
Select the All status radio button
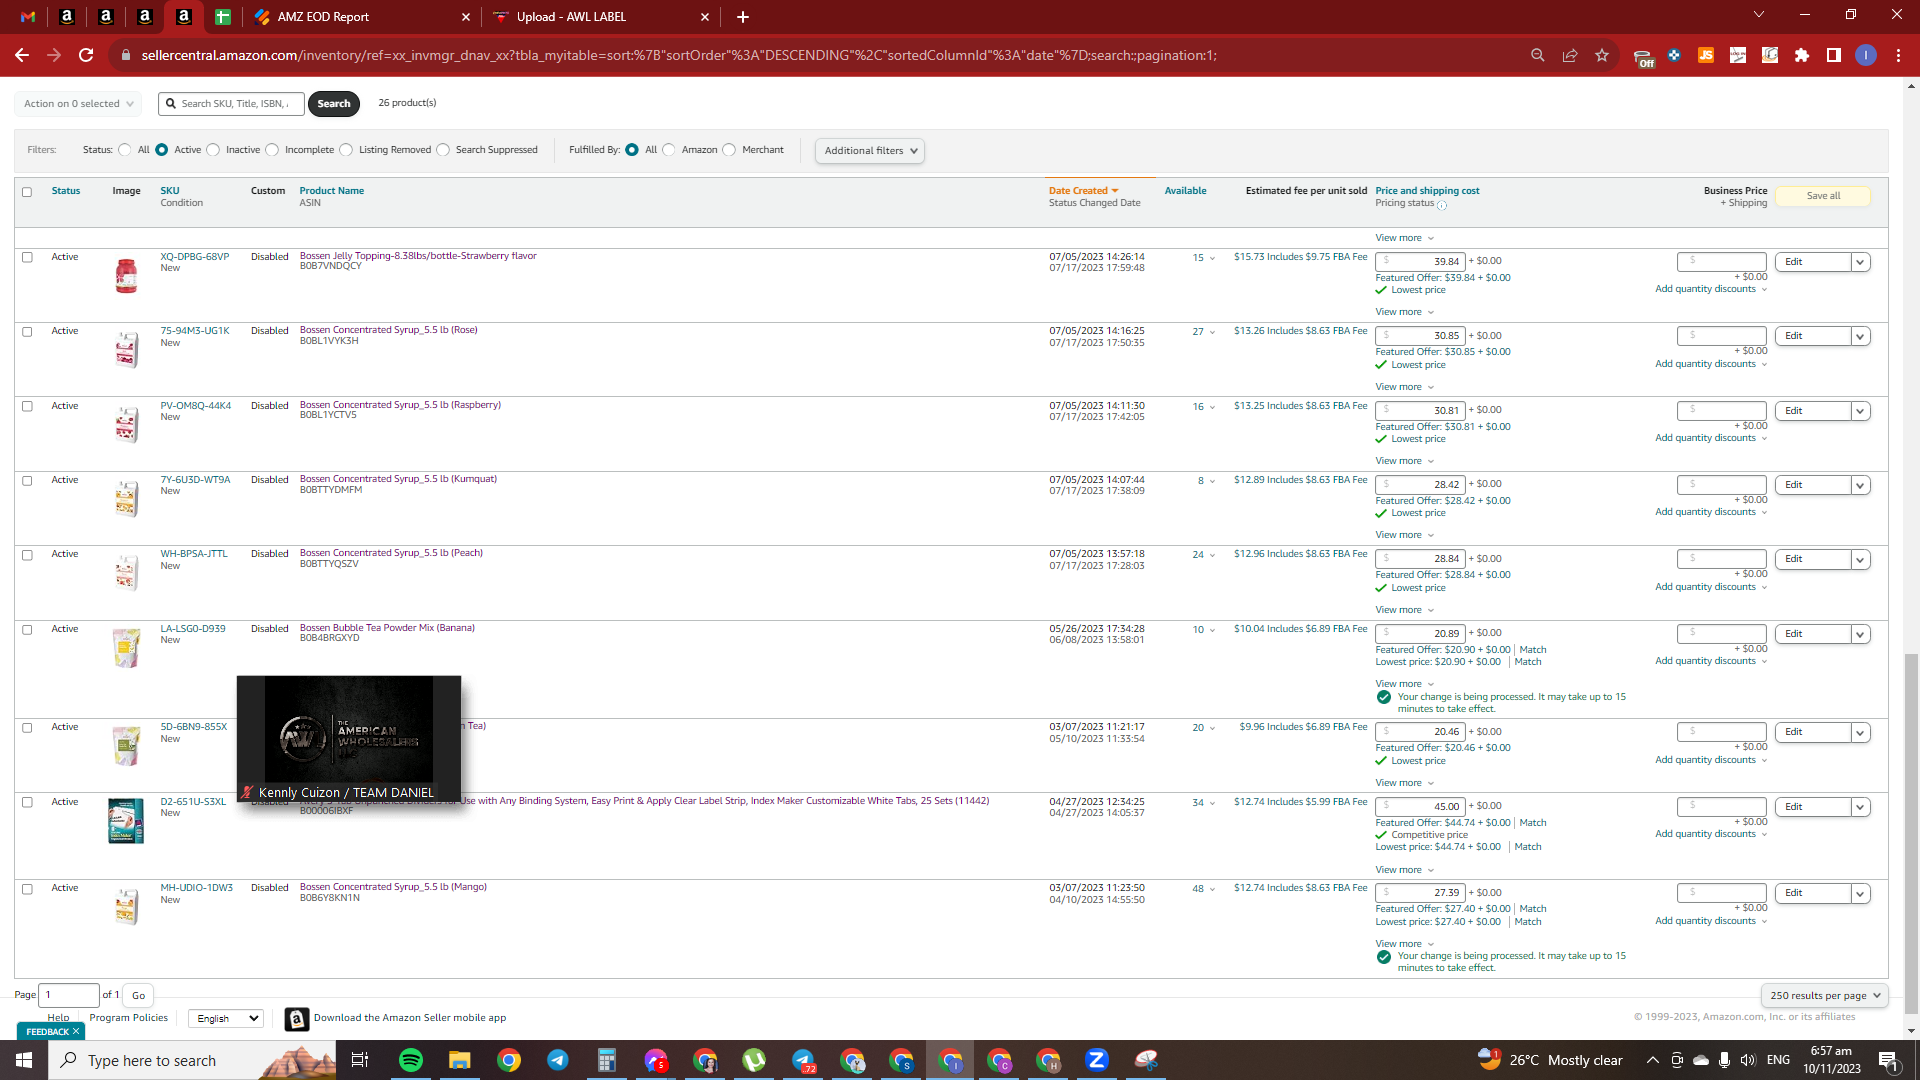[125, 150]
